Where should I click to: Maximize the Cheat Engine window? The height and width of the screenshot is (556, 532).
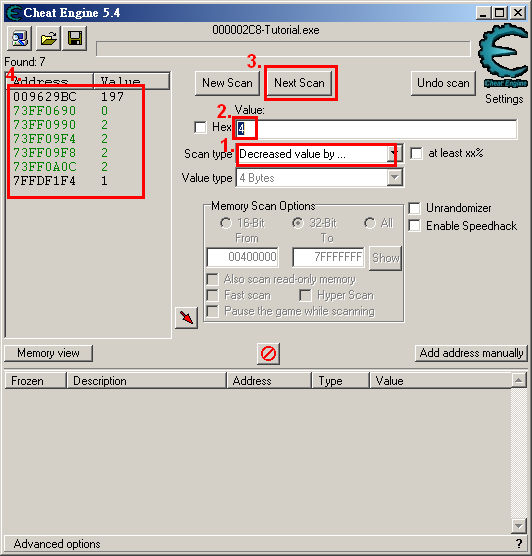point(500,13)
